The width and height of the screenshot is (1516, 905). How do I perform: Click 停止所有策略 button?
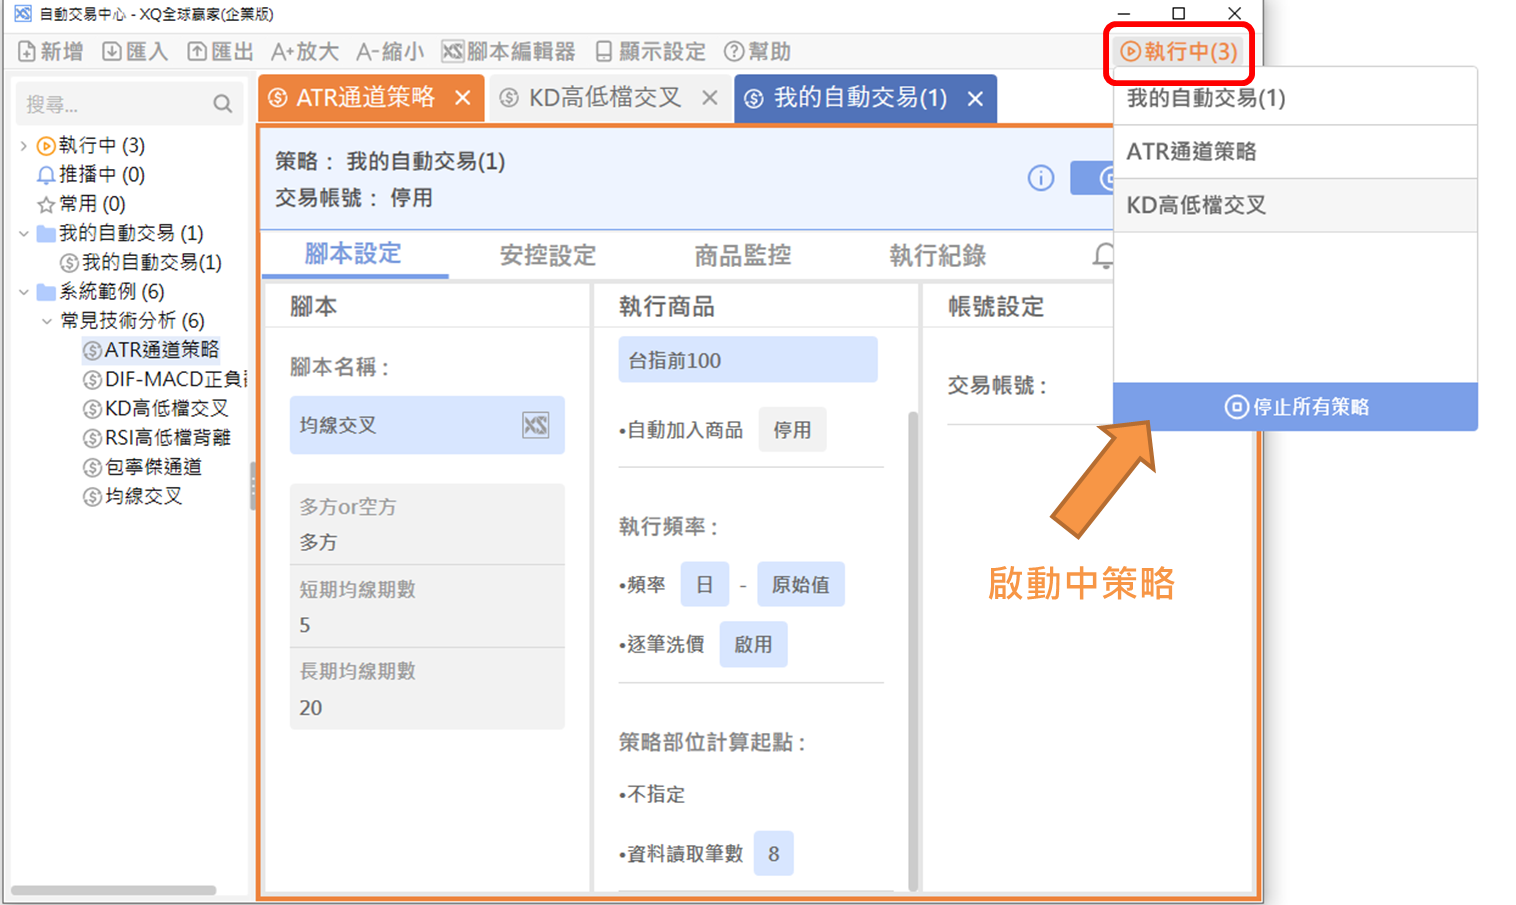tap(1295, 407)
